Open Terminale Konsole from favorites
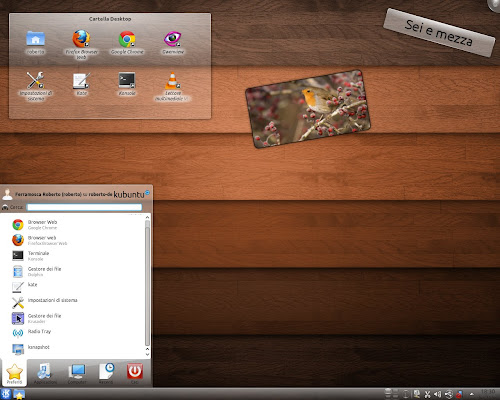The width and height of the screenshot is (500, 400). [x=75, y=256]
